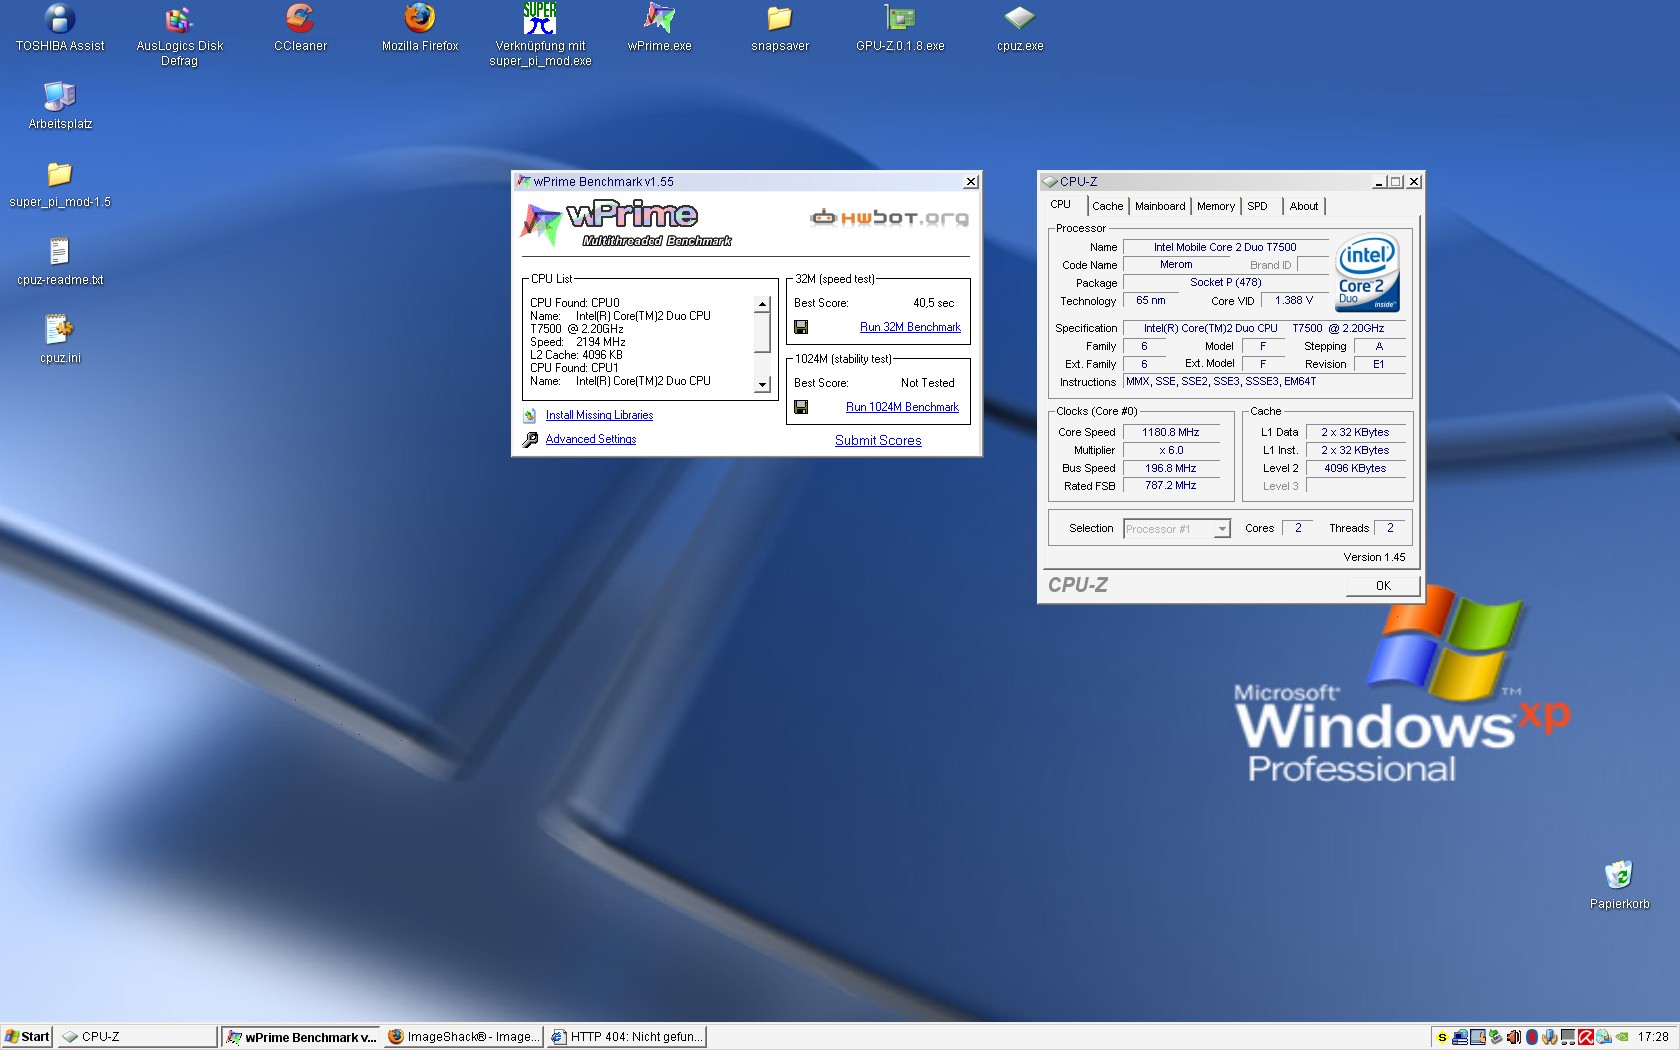Click the taskbar clock showing 17:28
The width and height of the screenshot is (1680, 1050).
[x=1652, y=1037]
